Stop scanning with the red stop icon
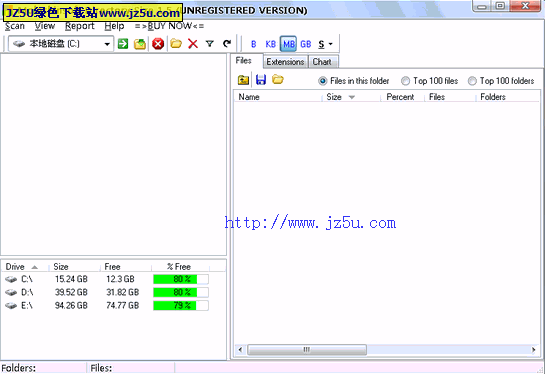Image resolution: width=545 pixels, height=374 pixels. click(x=158, y=44)
